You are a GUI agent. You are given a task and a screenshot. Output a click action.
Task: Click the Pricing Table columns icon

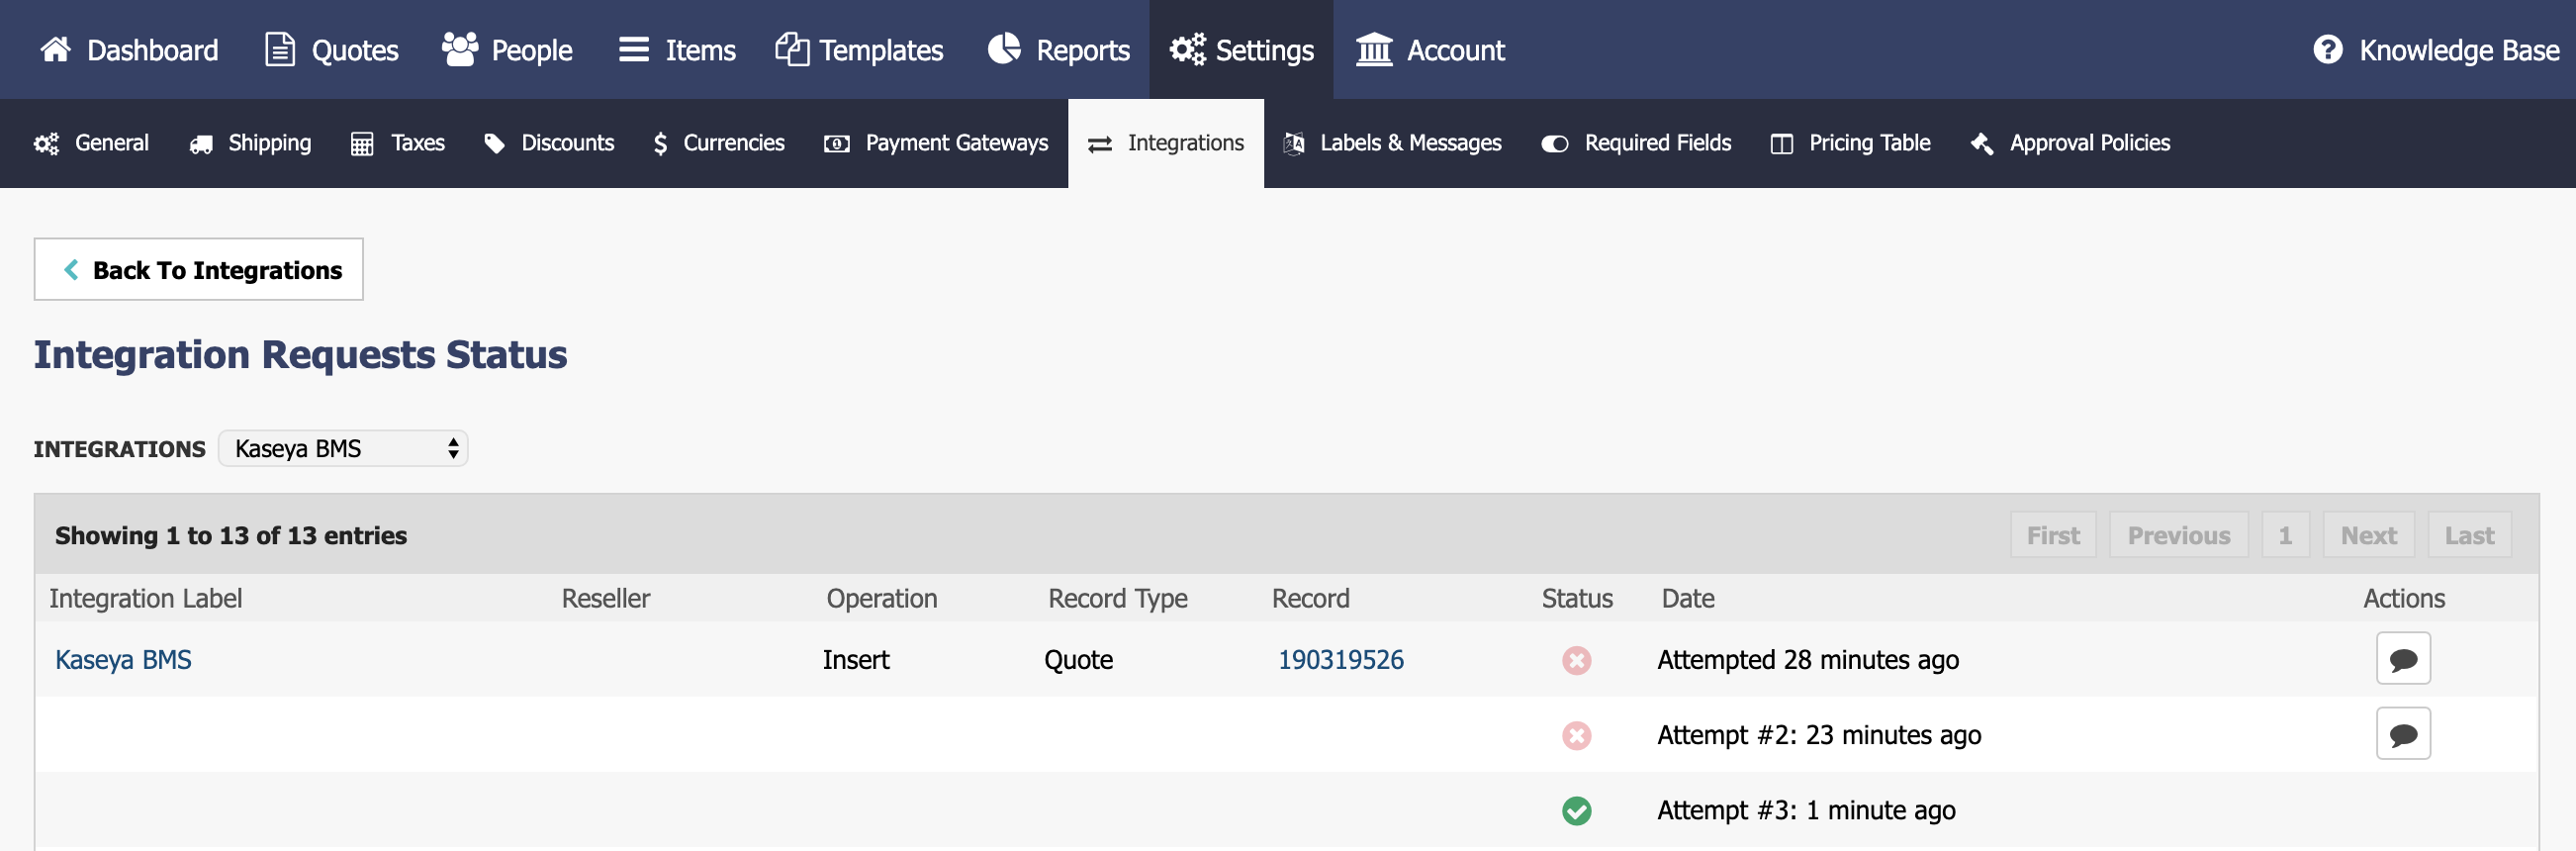(1781, 144)
